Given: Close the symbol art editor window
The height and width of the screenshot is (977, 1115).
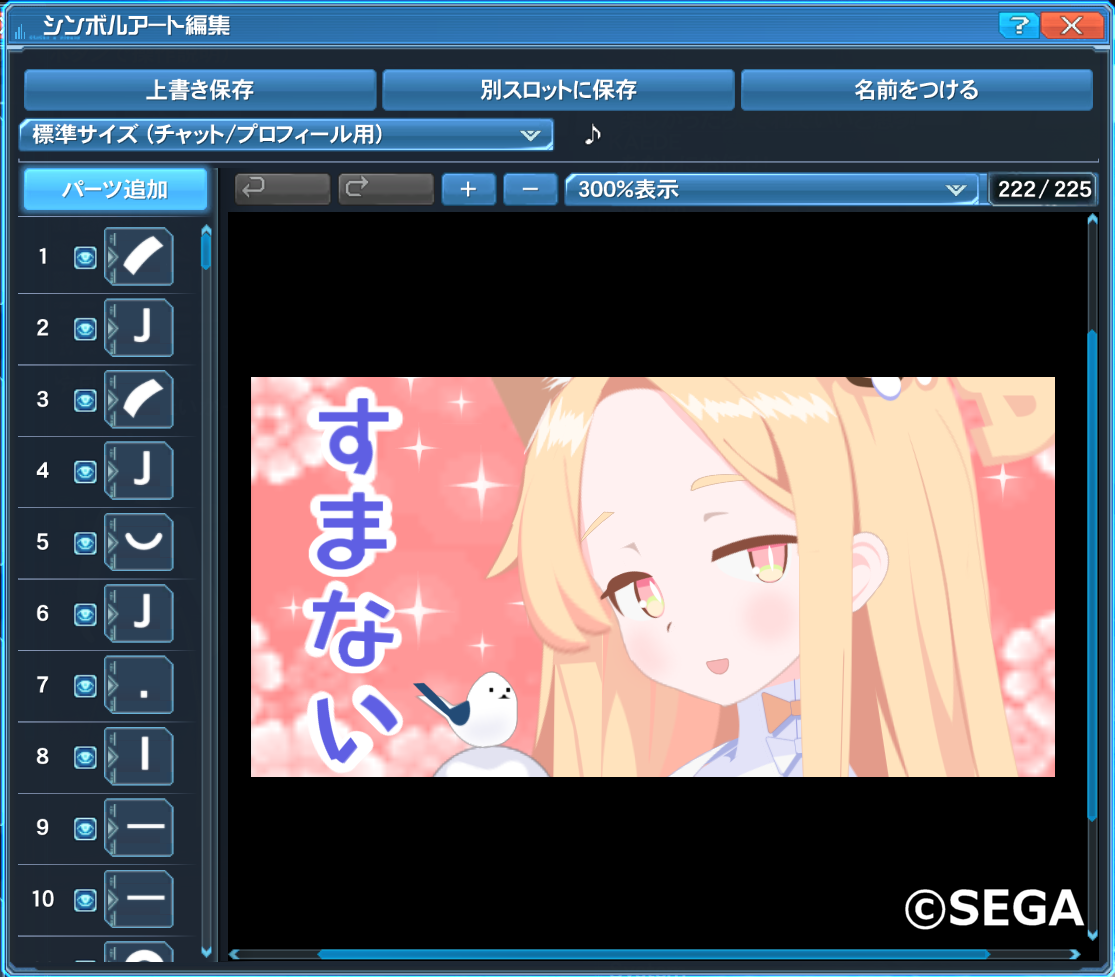Looking at the screenshot, I should pos(1072,26).
